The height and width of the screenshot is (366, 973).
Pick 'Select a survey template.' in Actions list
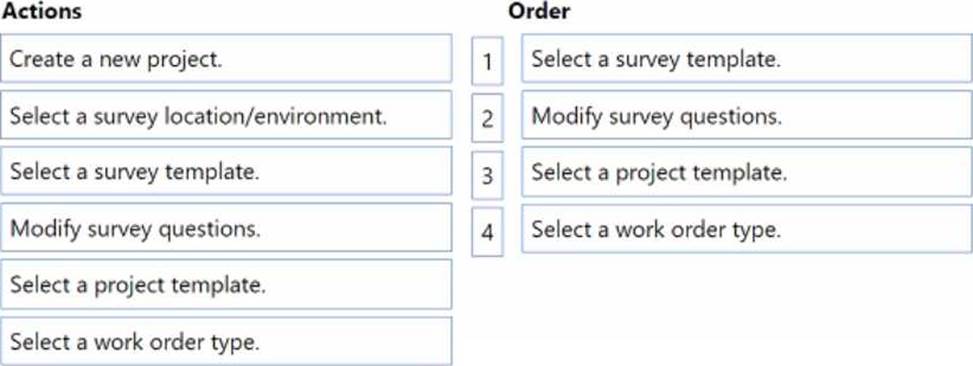[x=226, y=172]
